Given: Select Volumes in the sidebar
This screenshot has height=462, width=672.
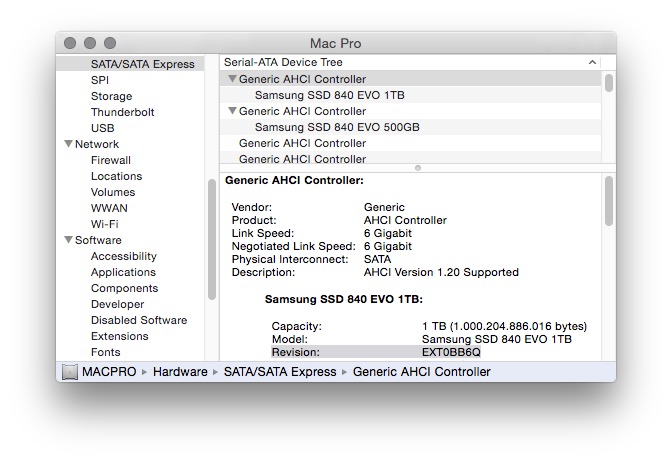Looking at the screenshot, I should 113,192.
